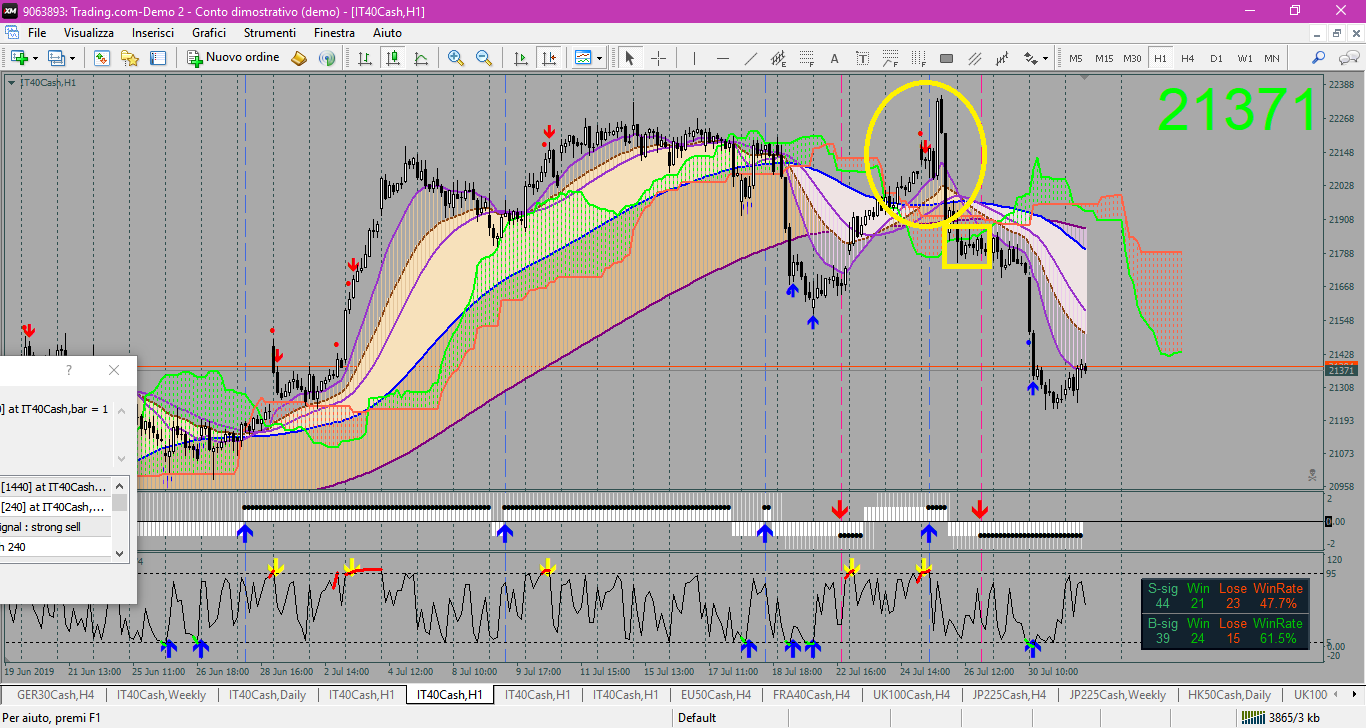Click the 'signal : strong sell' alert row
Image resolution: width=1366 pixels, height=728 pixels.
55,527
